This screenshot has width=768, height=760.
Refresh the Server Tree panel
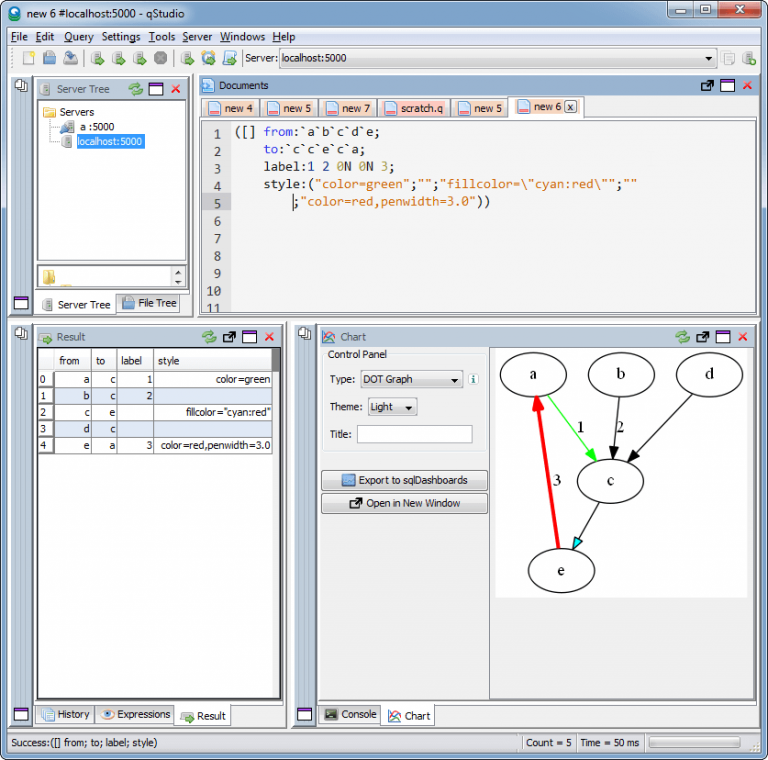click(x=136, y=89)
